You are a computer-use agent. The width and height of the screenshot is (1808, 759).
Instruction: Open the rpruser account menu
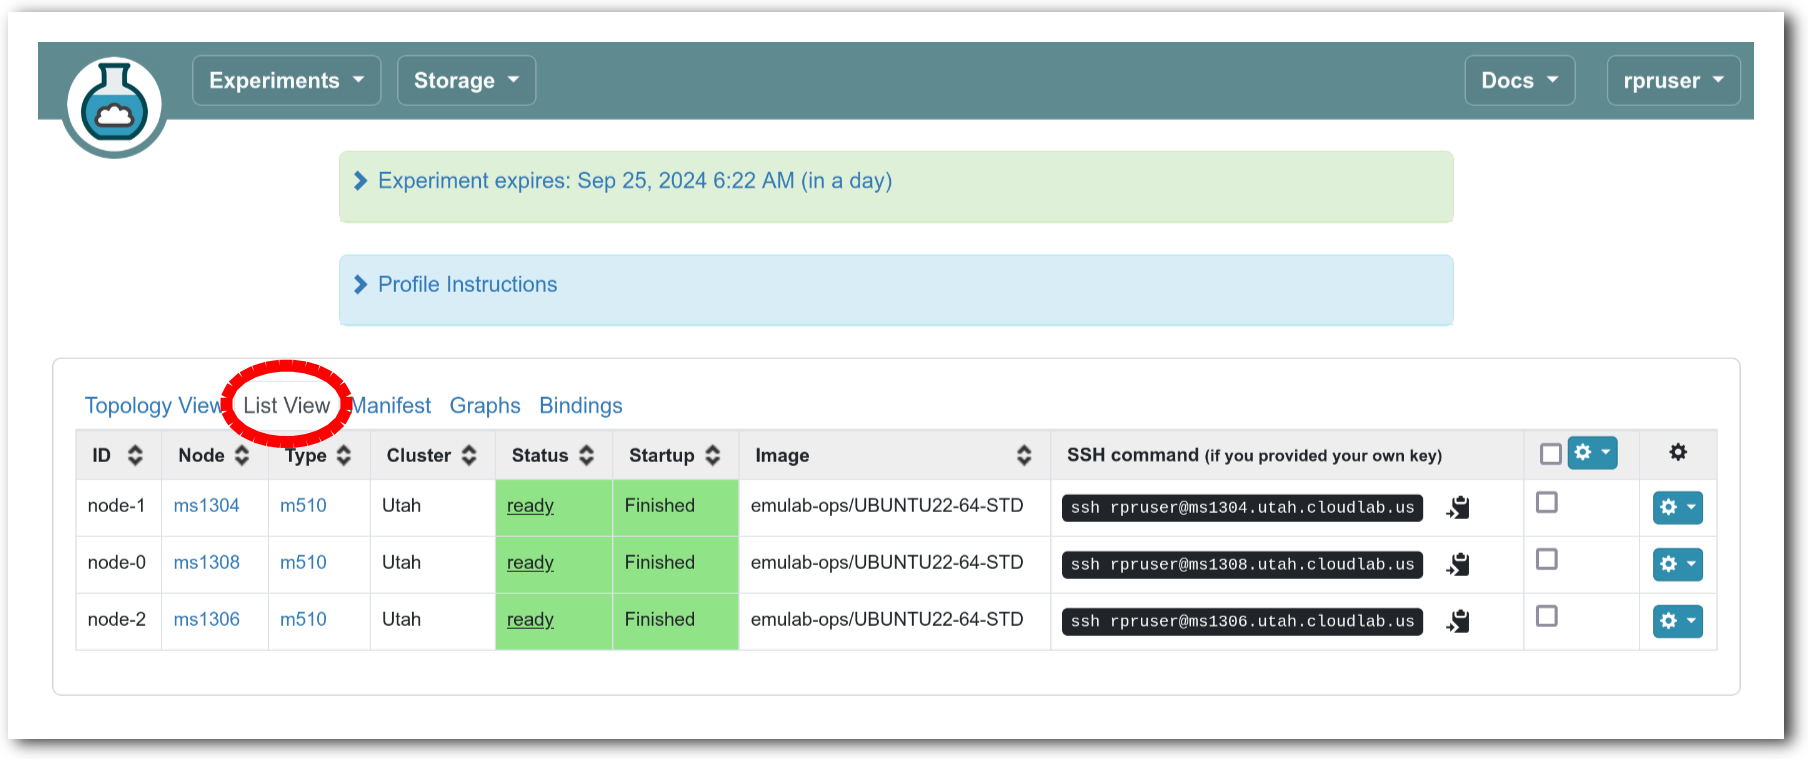tap(1673, 80)
